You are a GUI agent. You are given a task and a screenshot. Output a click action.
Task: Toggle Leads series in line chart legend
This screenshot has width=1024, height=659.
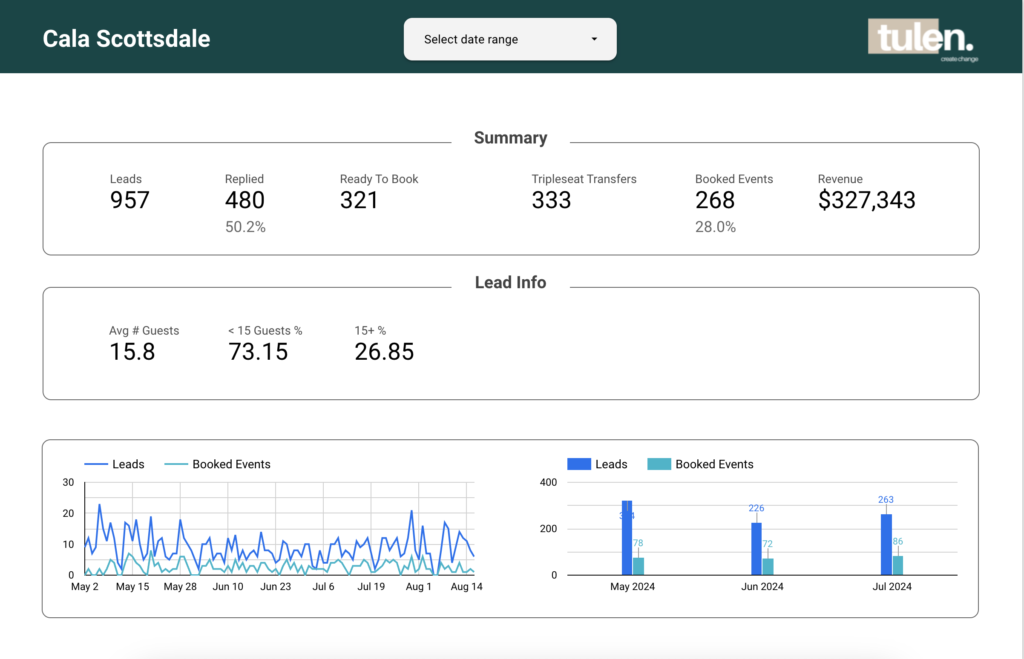pyautogui.click(x=115, y=464)
